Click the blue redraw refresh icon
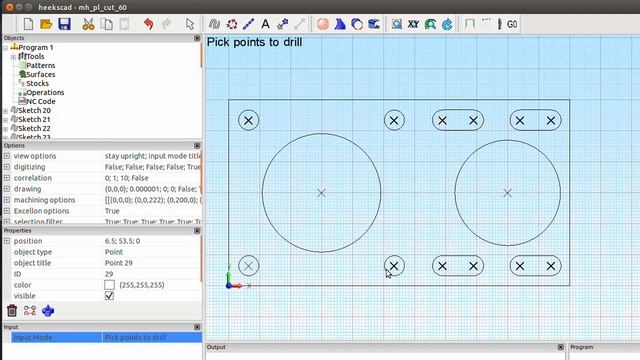This screenshot has width=640, height=360. coord(447,24)
